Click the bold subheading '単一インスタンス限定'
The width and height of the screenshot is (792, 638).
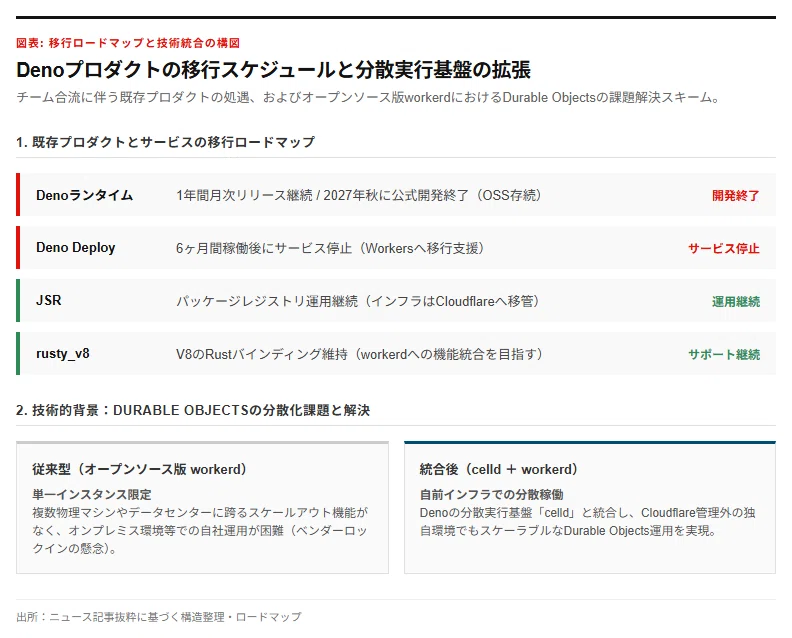[x=92, y=494]
